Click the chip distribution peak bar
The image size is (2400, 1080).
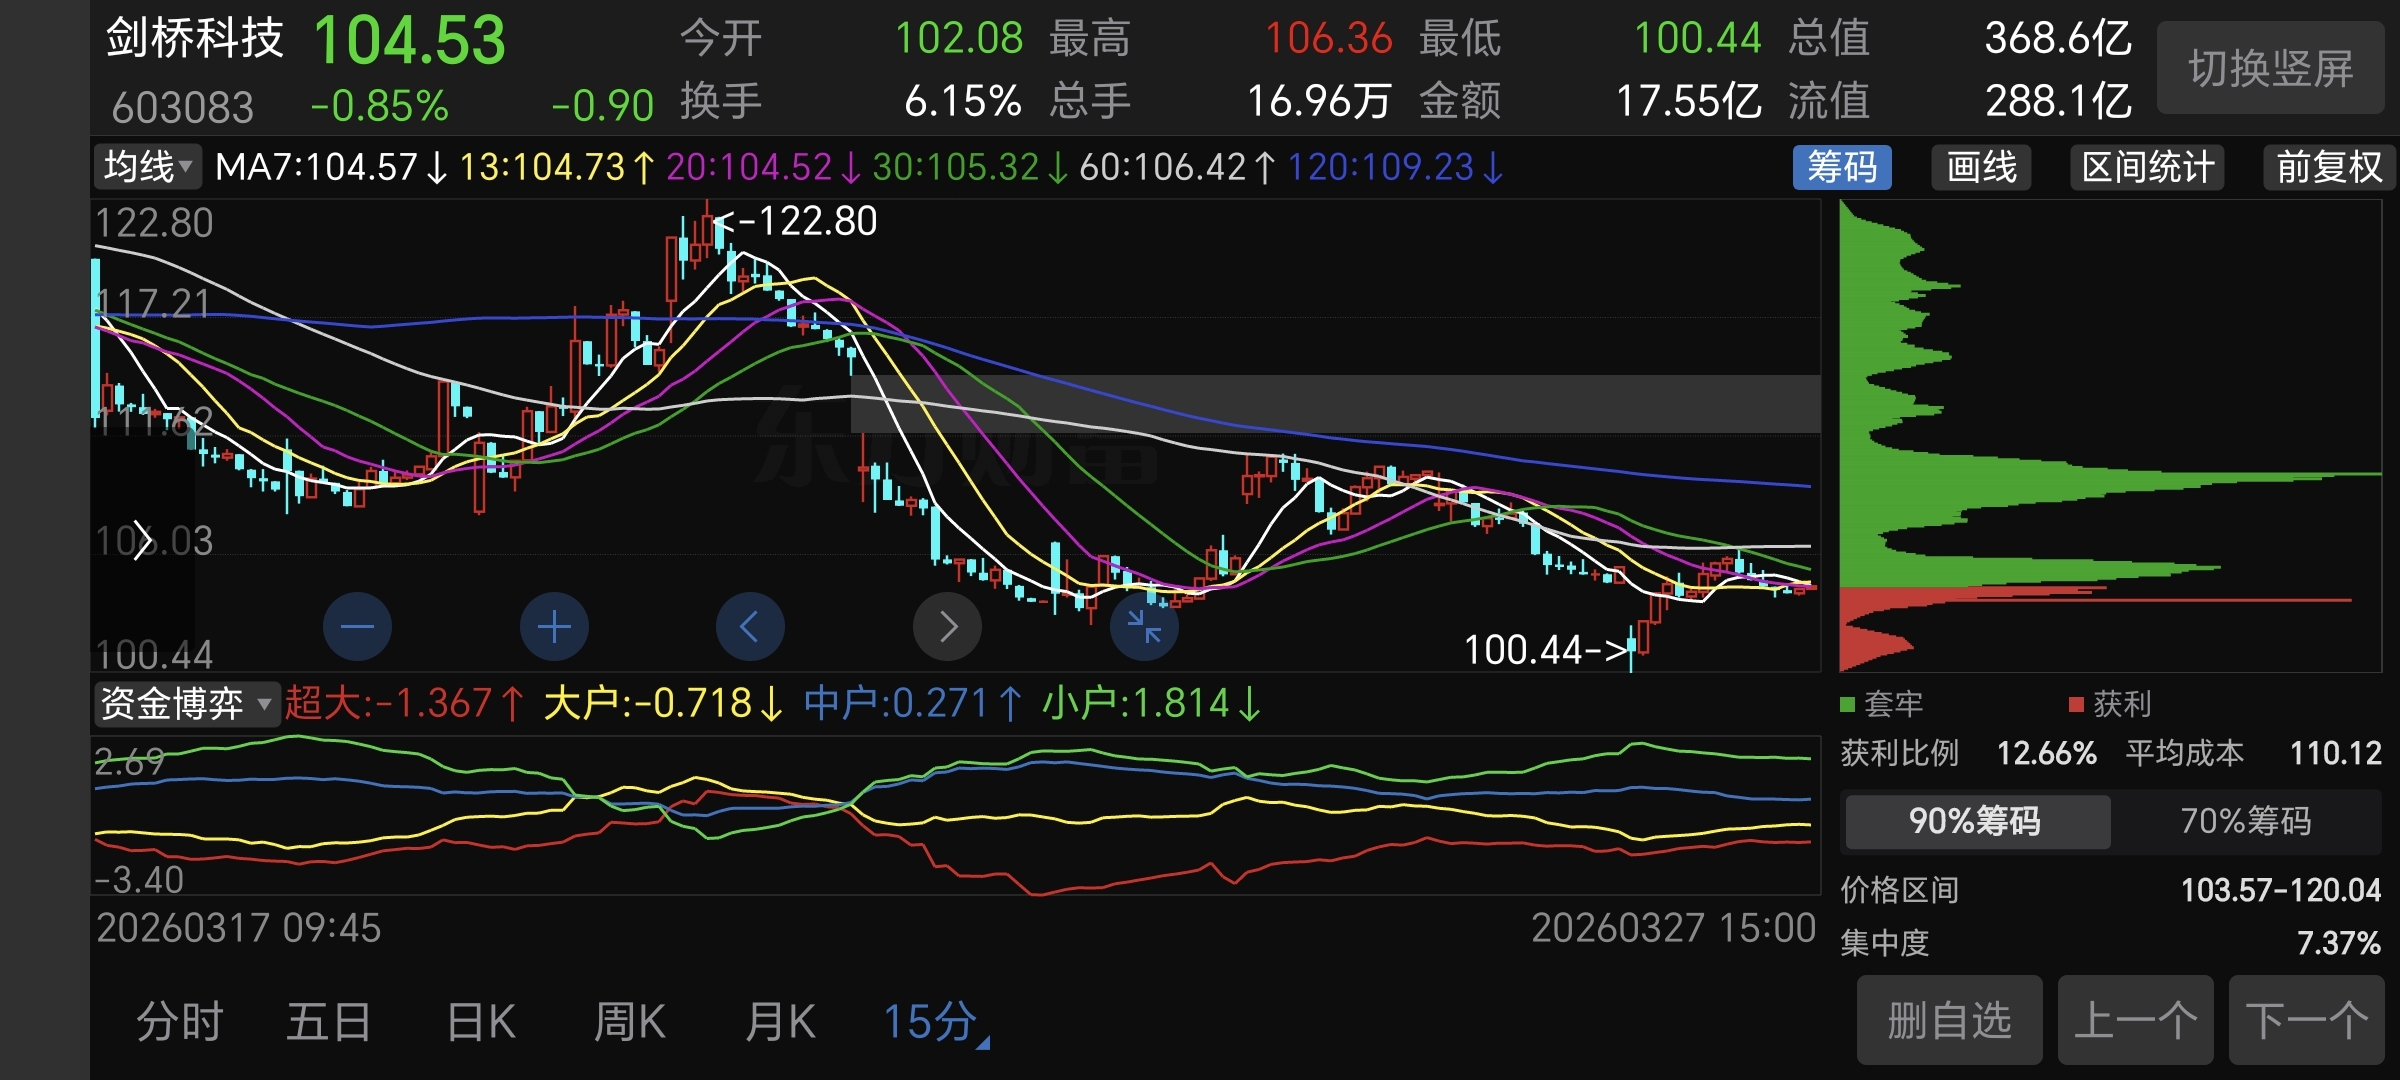click(x=2150, y=478)
